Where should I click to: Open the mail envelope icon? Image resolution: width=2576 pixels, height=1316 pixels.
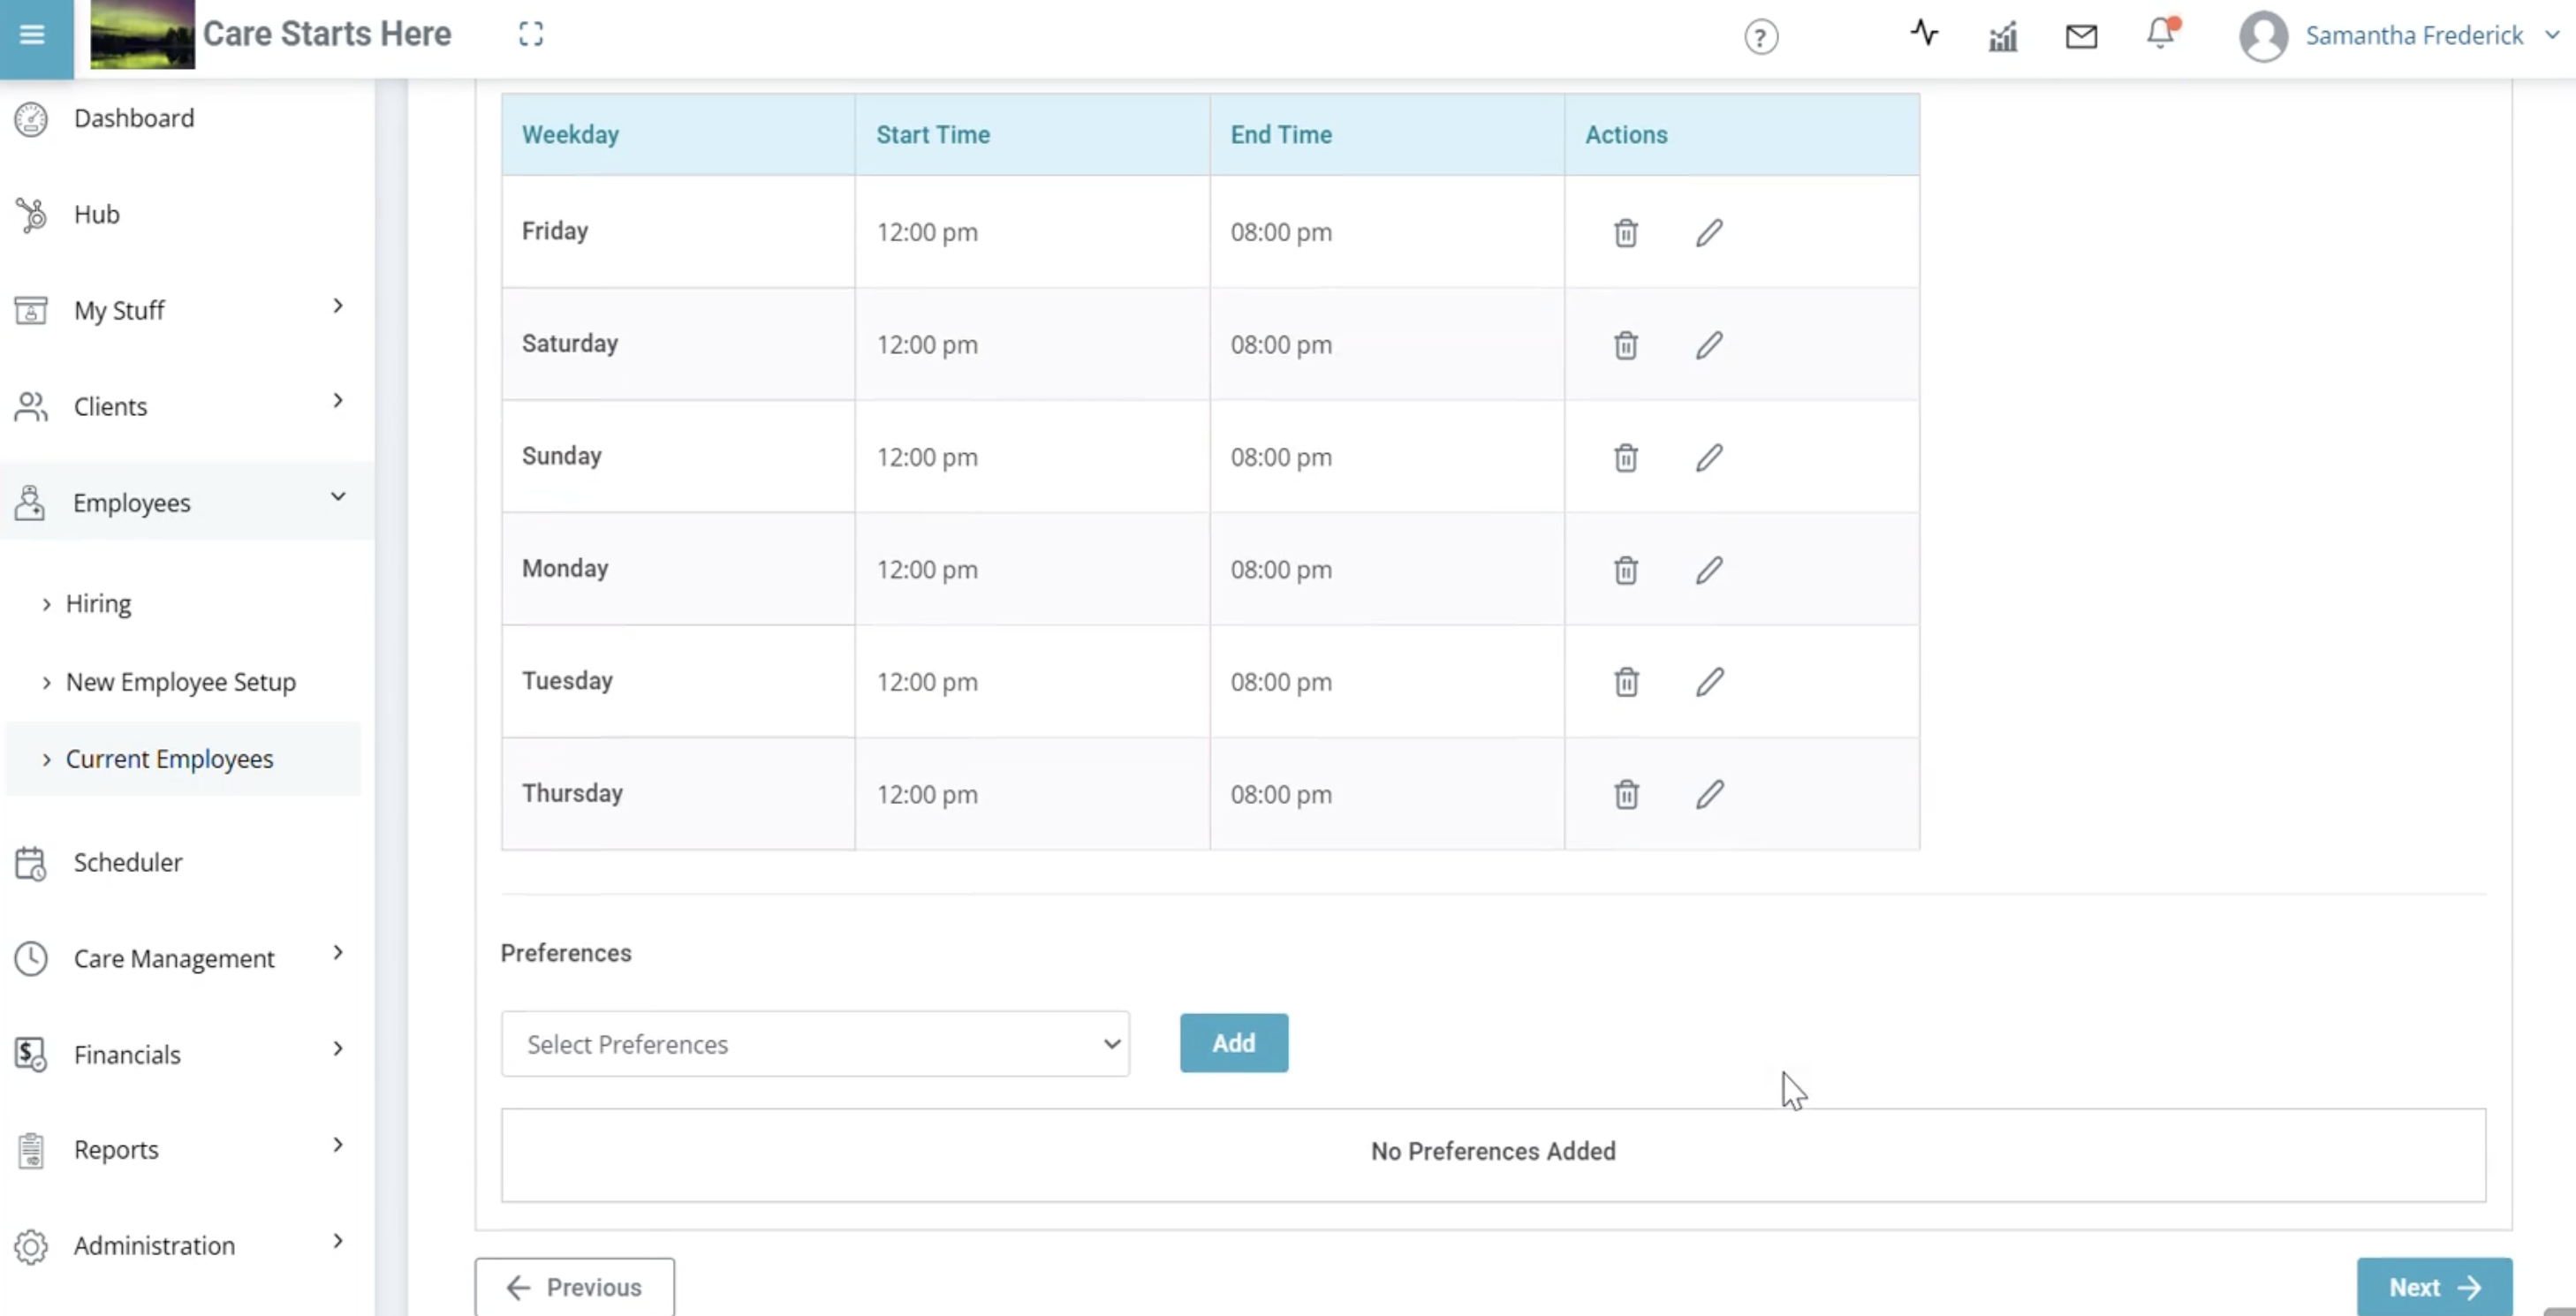2081,37
